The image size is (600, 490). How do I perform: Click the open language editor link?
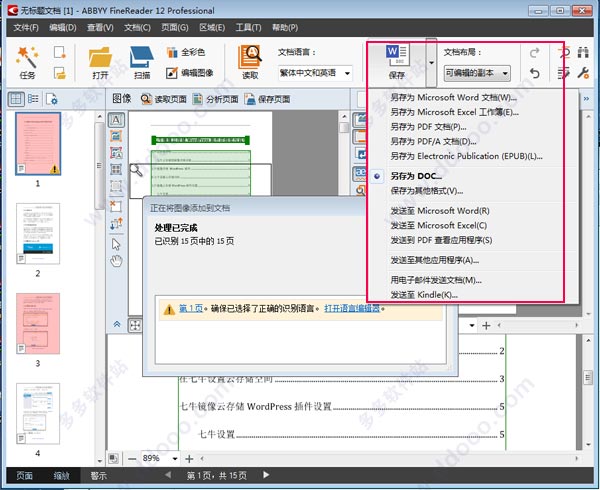click(x=352, y=308)
